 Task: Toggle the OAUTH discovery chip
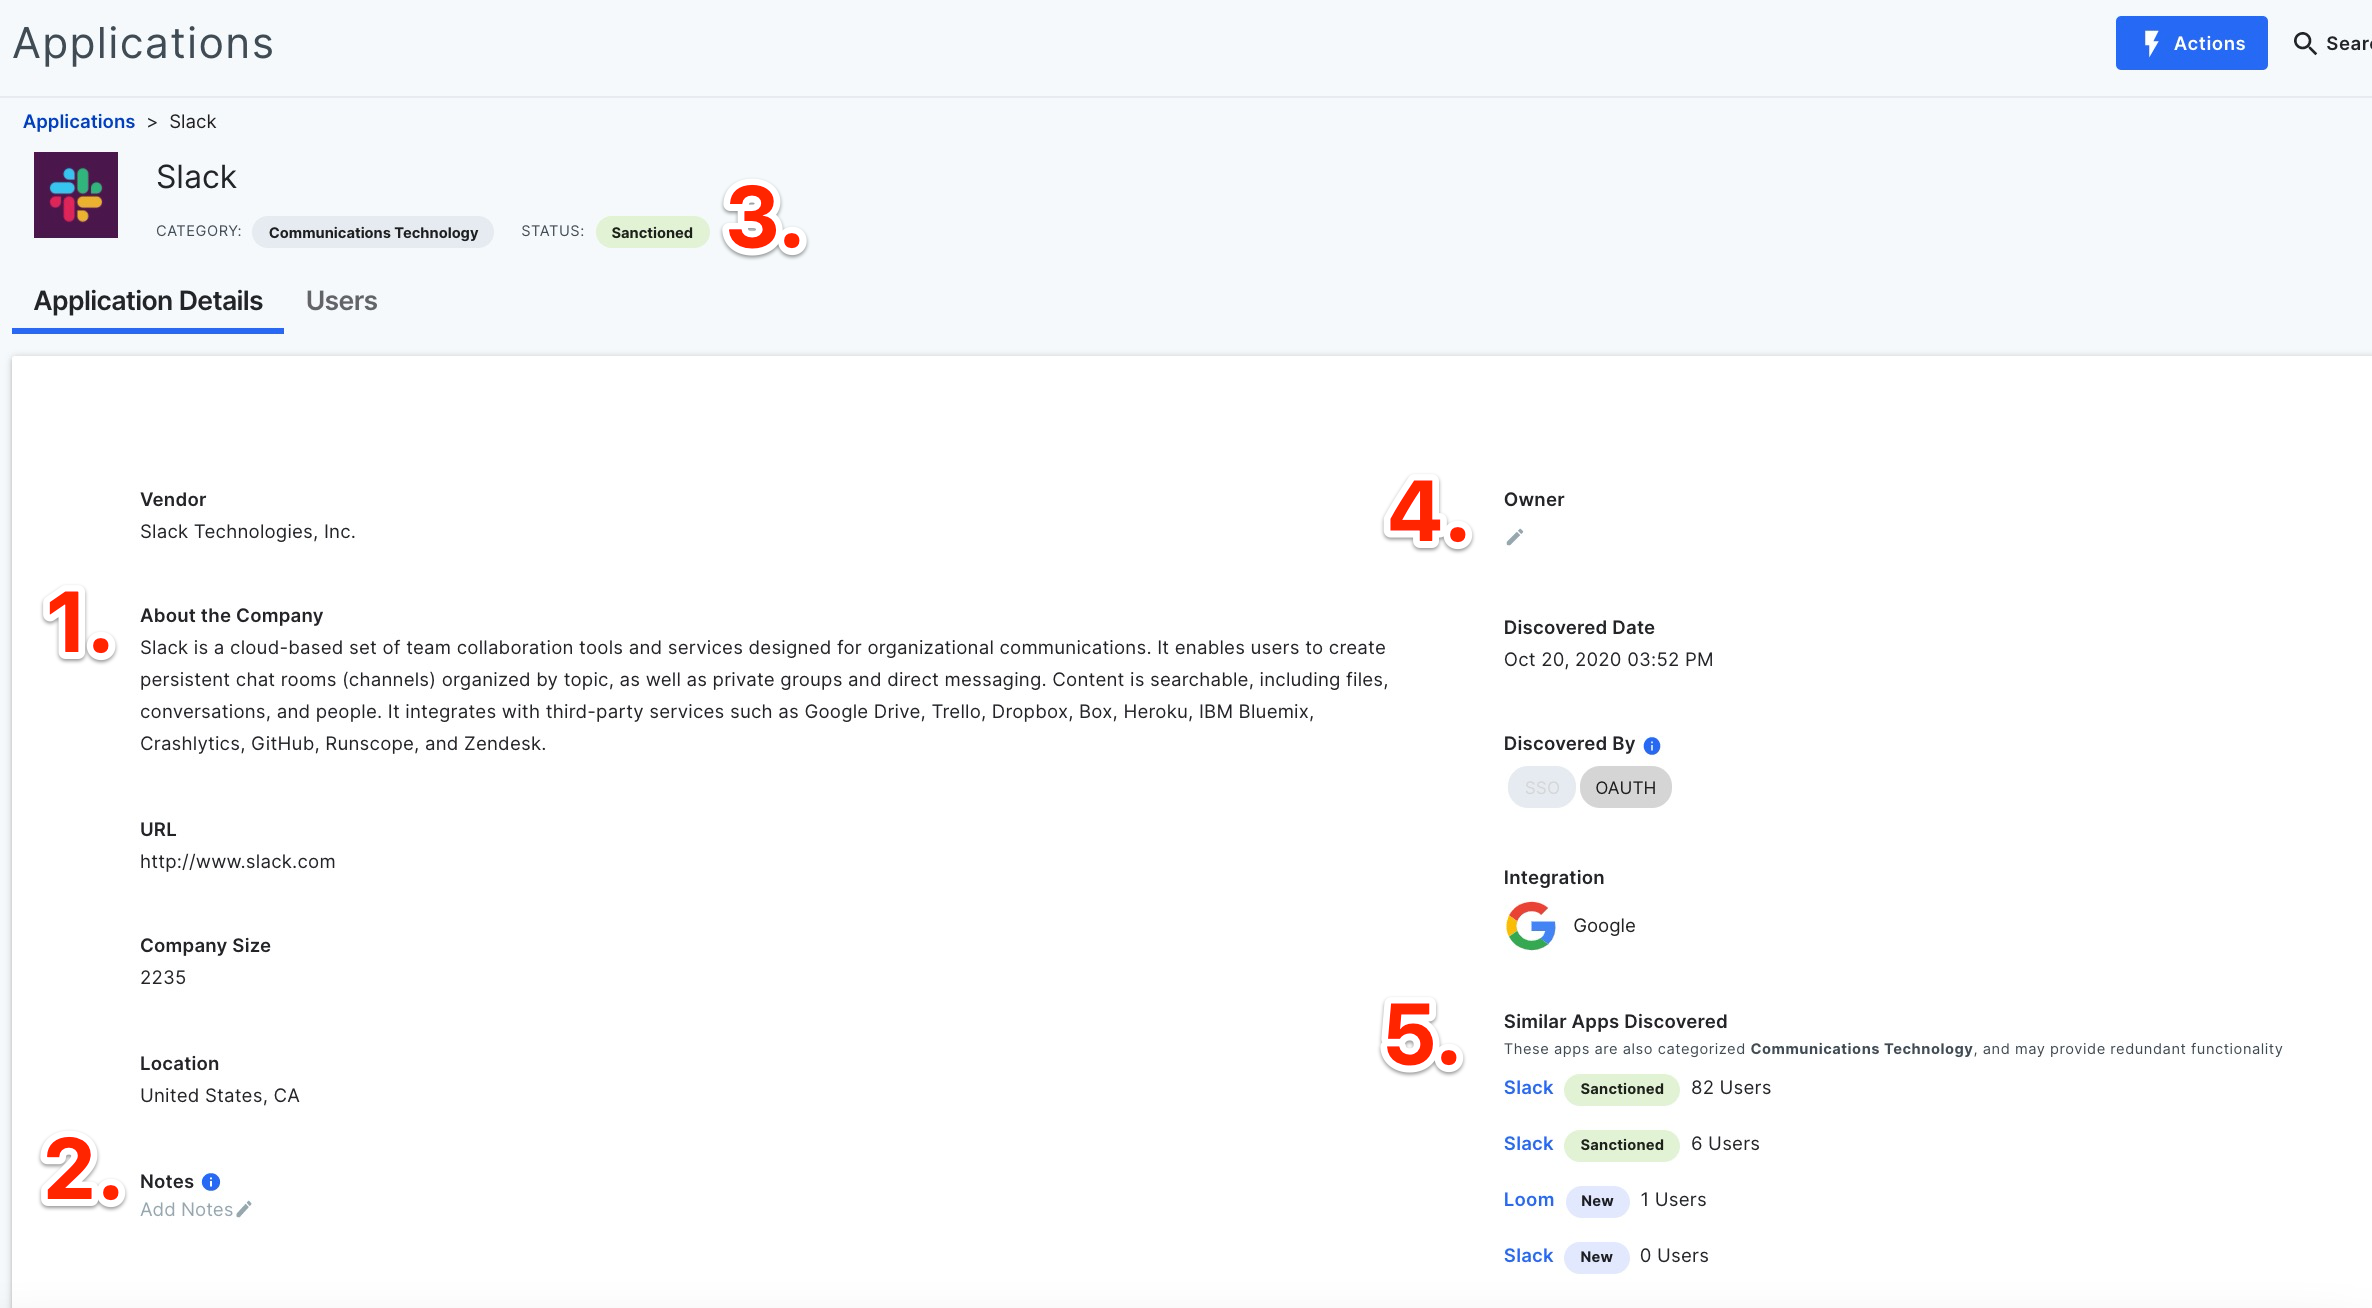1625,788
